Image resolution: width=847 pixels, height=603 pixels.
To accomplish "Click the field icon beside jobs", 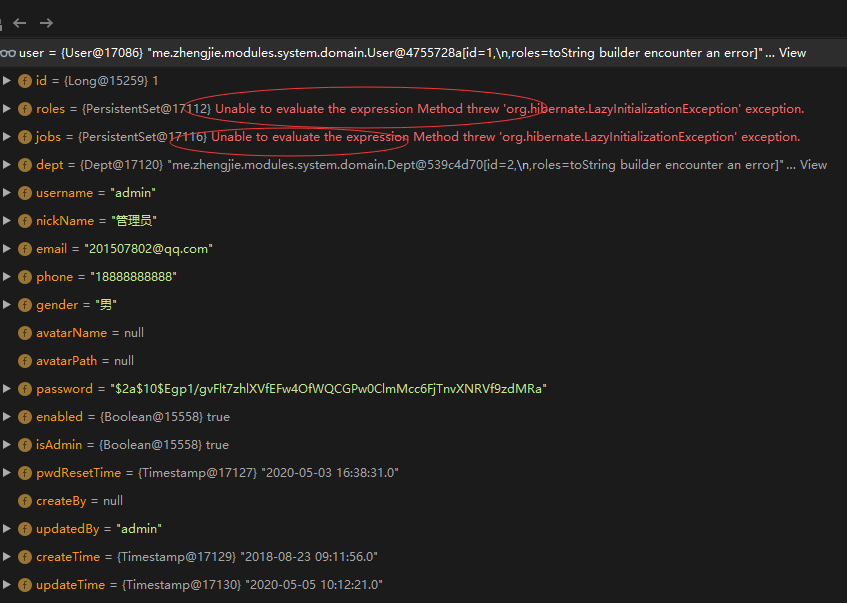I will [x=25, y=137].
